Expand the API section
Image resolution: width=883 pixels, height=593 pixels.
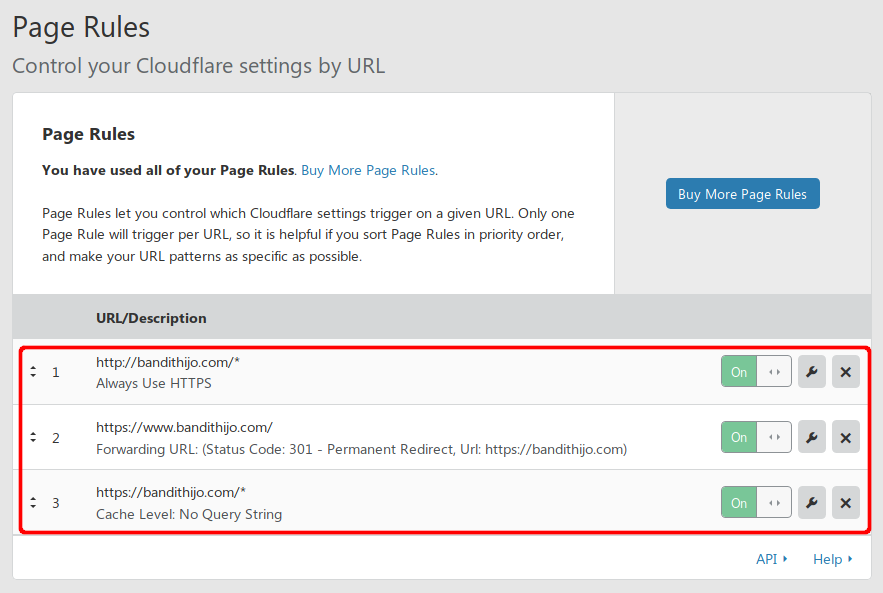click(x=772, y=559)
